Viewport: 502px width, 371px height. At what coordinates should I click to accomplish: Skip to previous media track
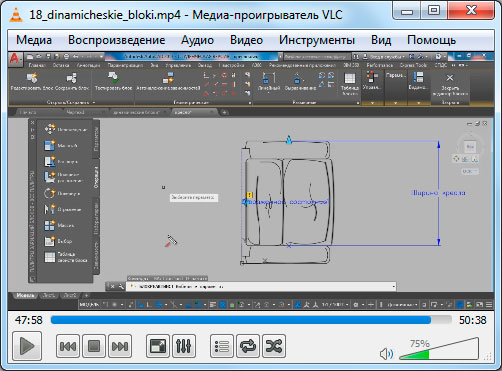click(68, 346)
